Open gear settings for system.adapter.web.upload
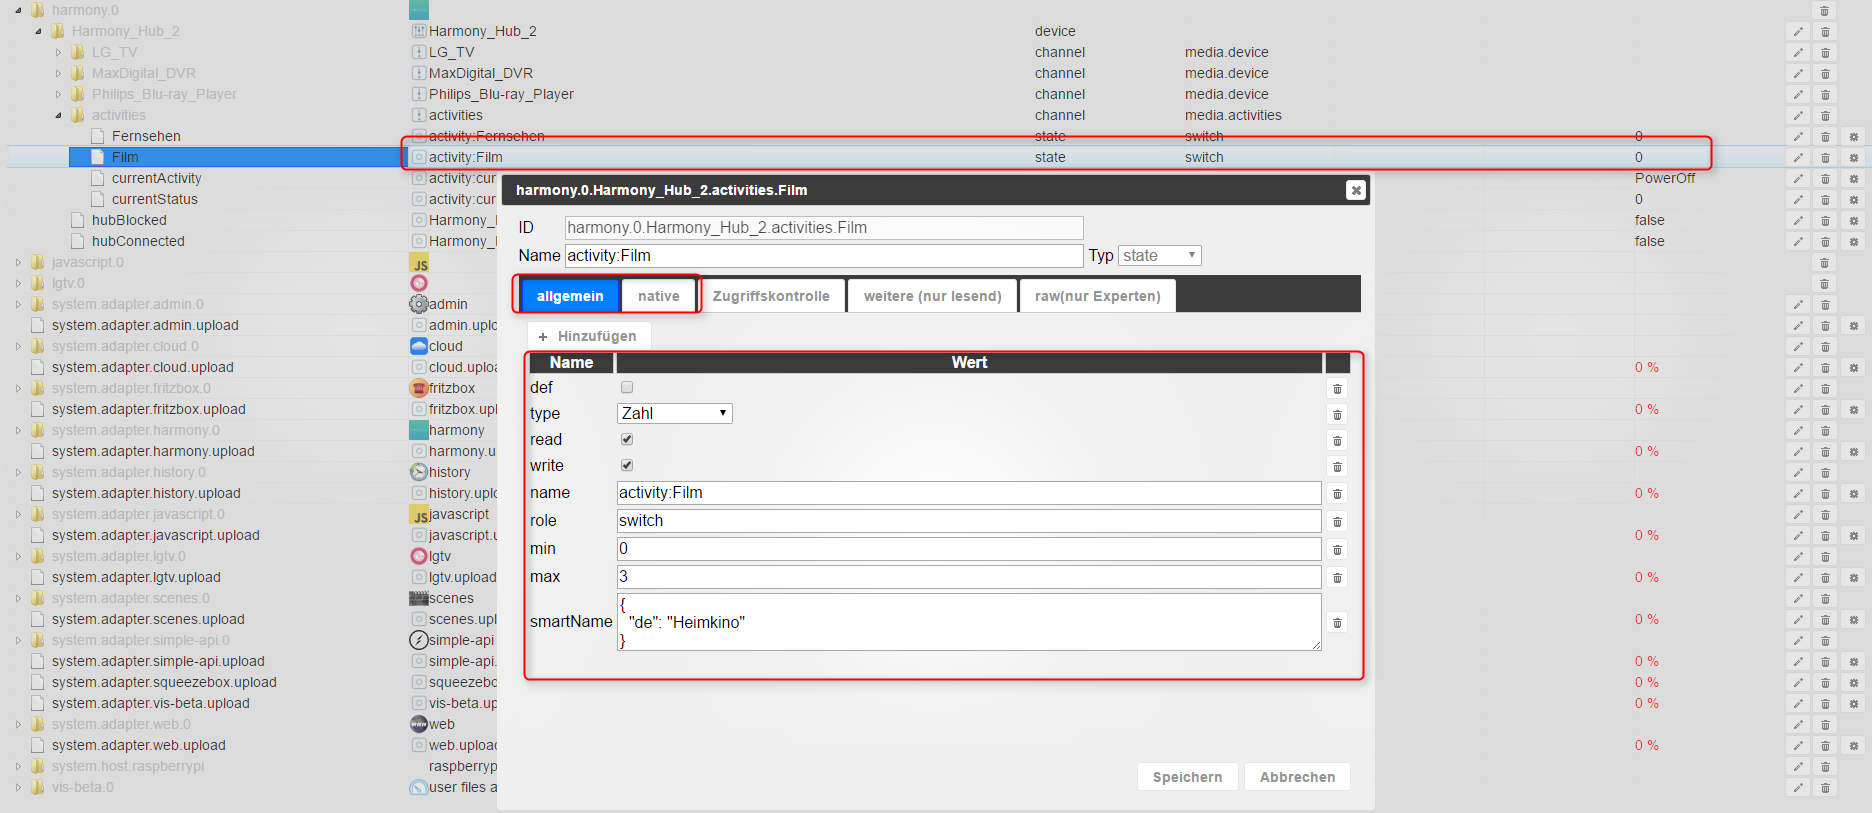 (1853, 745)
